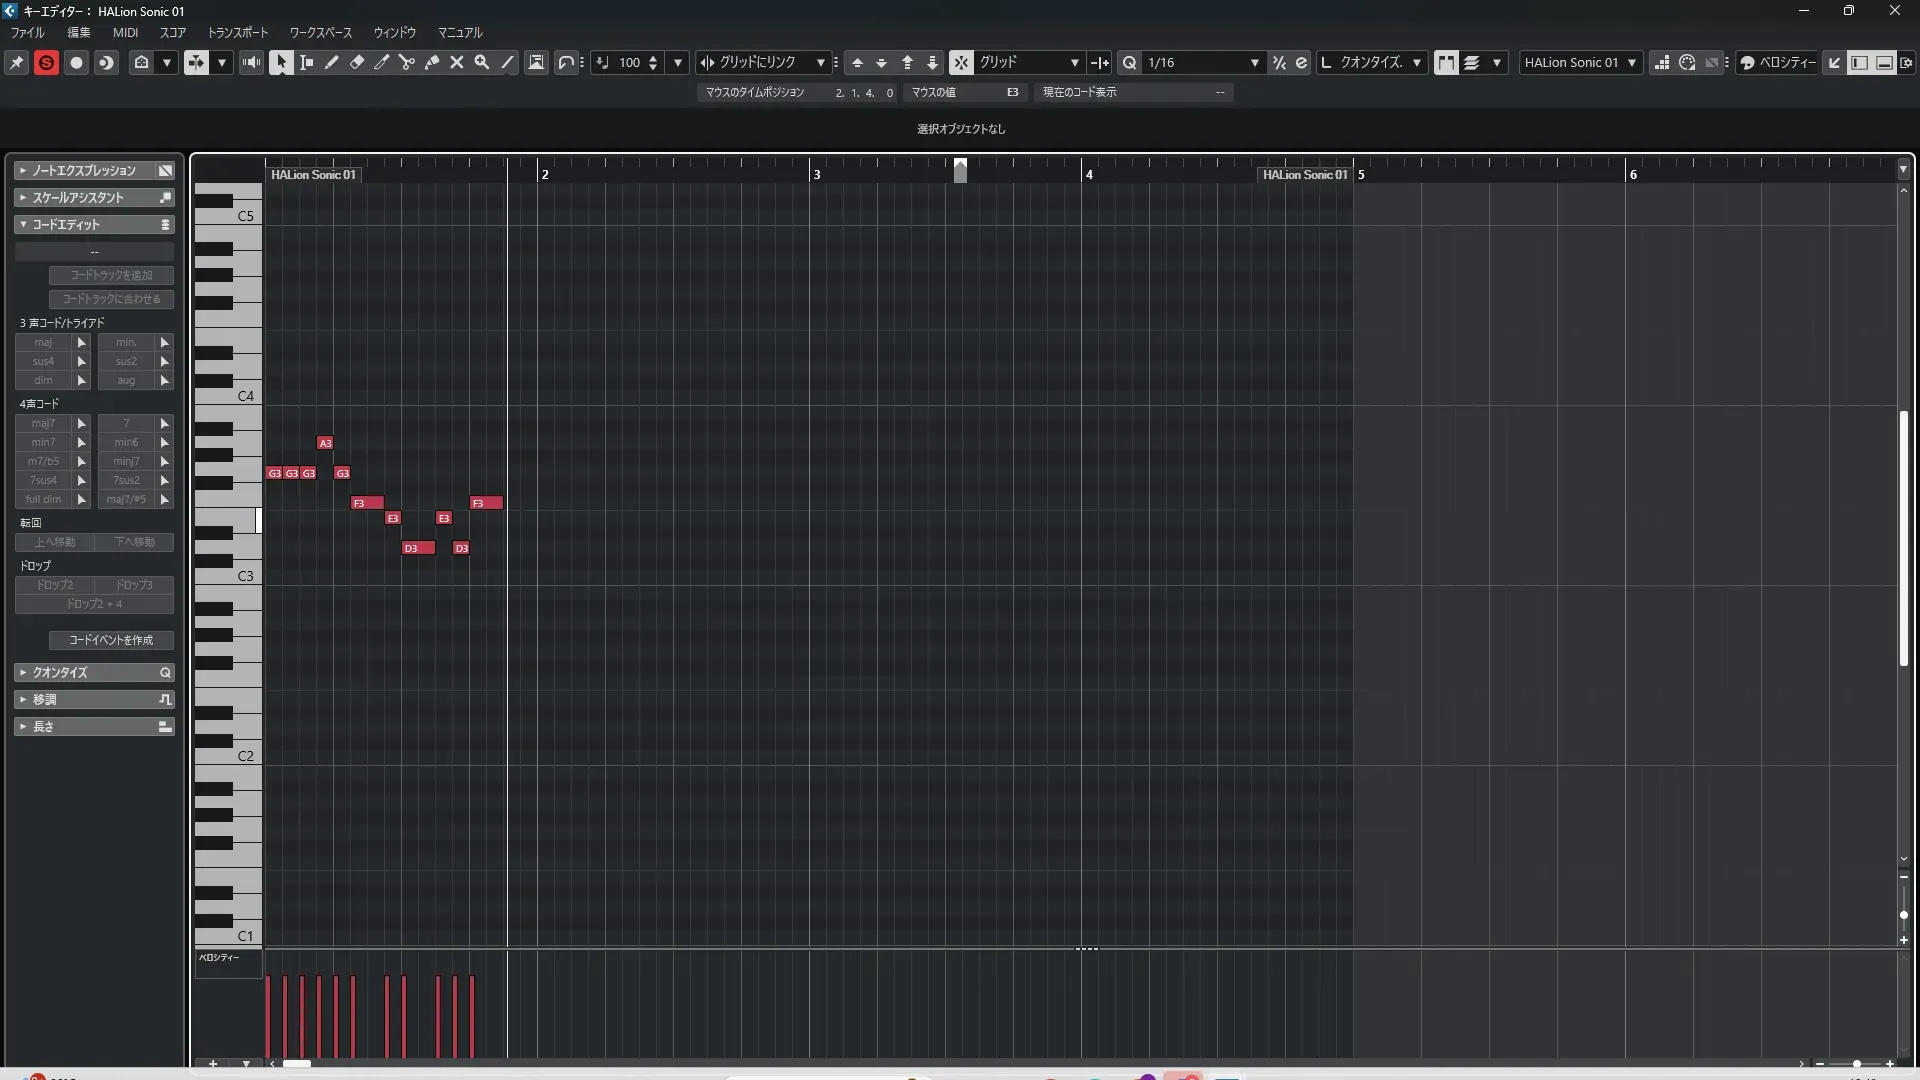Select the Draw pencil tool
The height and width of the screenshot is (1080, 1920).
tap(332, 62)
